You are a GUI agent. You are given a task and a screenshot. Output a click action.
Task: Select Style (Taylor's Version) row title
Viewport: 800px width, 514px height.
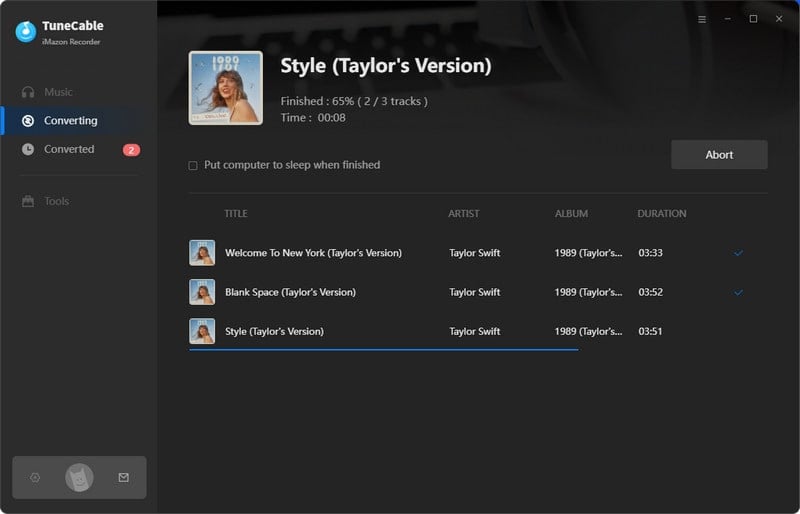coord(274,331)
